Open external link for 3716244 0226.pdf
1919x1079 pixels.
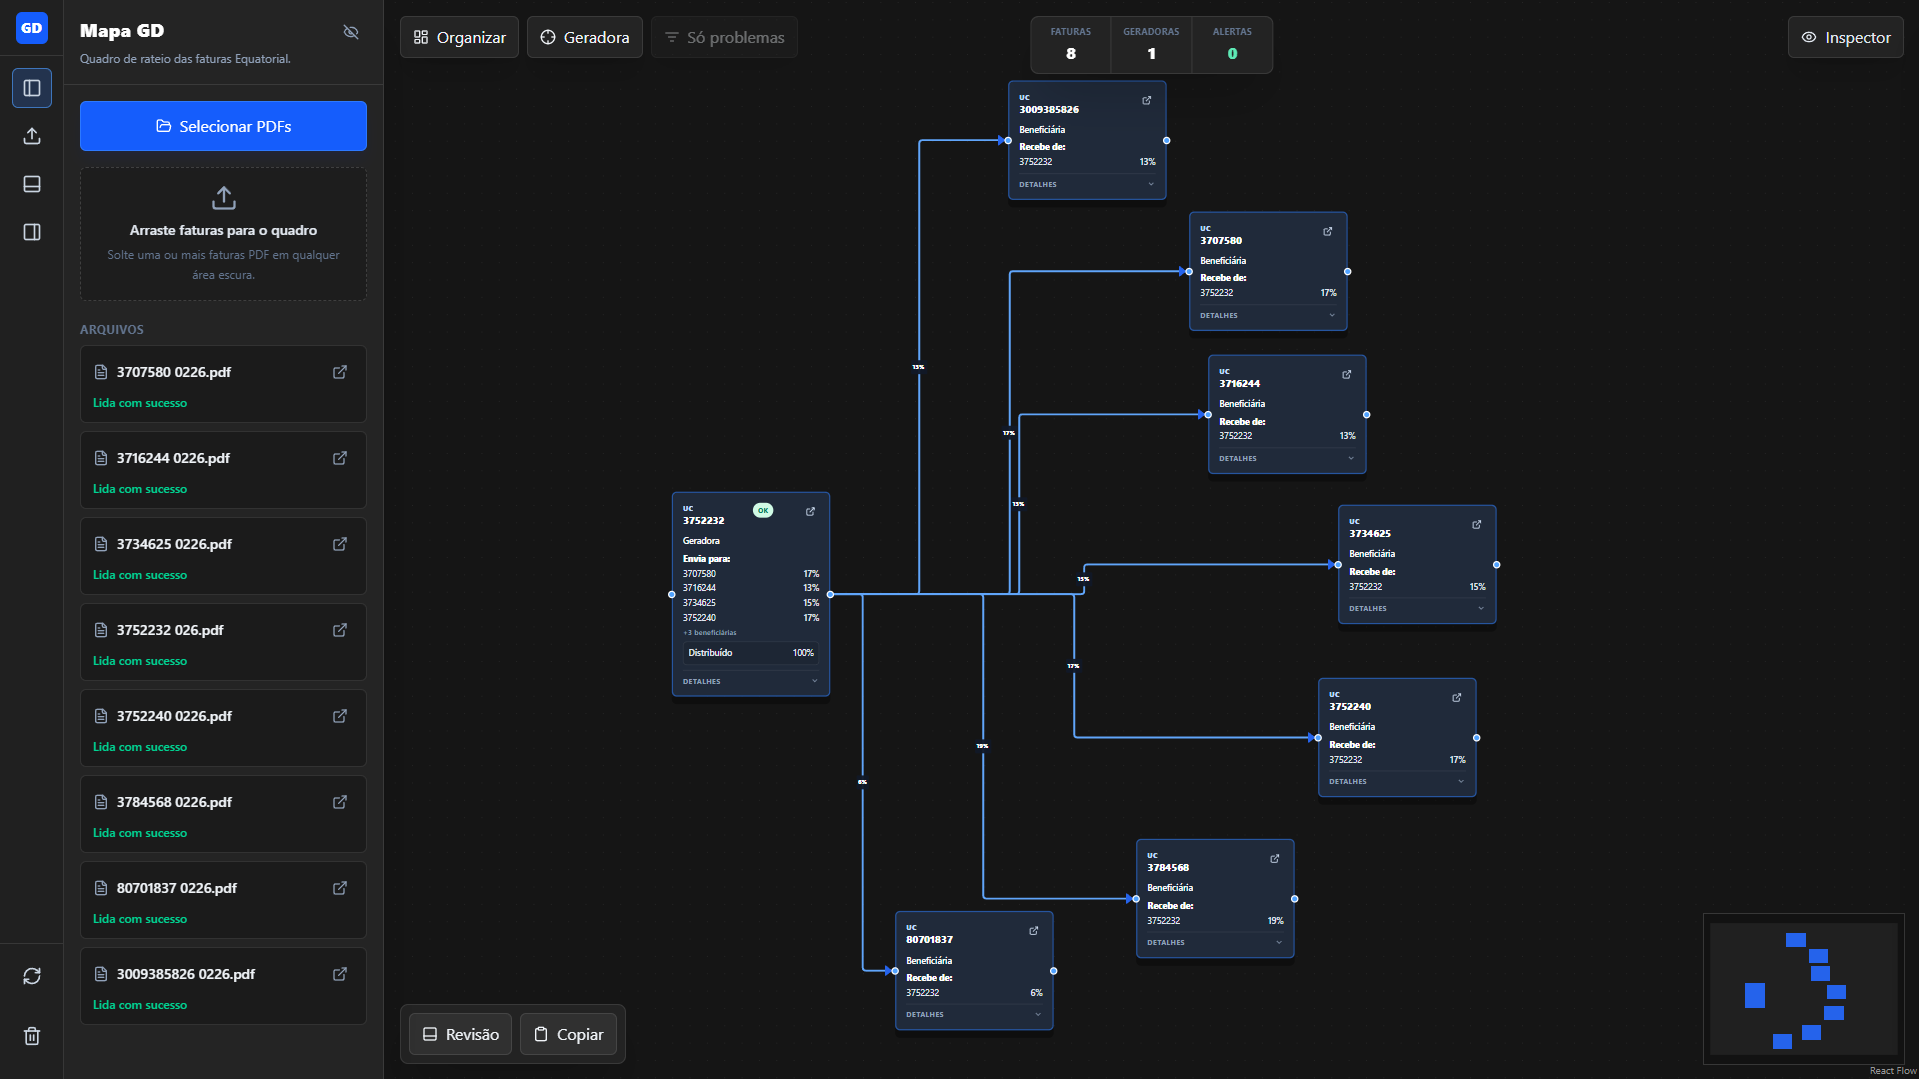pos(340,458)
